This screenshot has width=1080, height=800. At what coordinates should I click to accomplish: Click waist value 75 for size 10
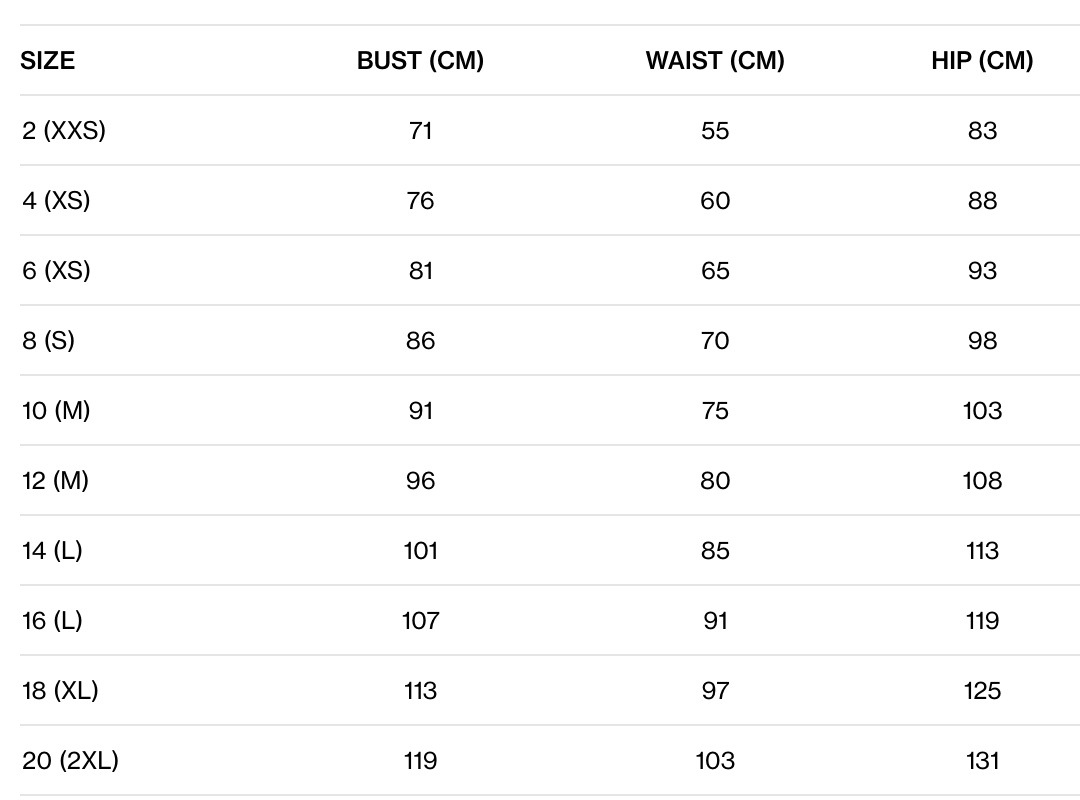[715, 411]
